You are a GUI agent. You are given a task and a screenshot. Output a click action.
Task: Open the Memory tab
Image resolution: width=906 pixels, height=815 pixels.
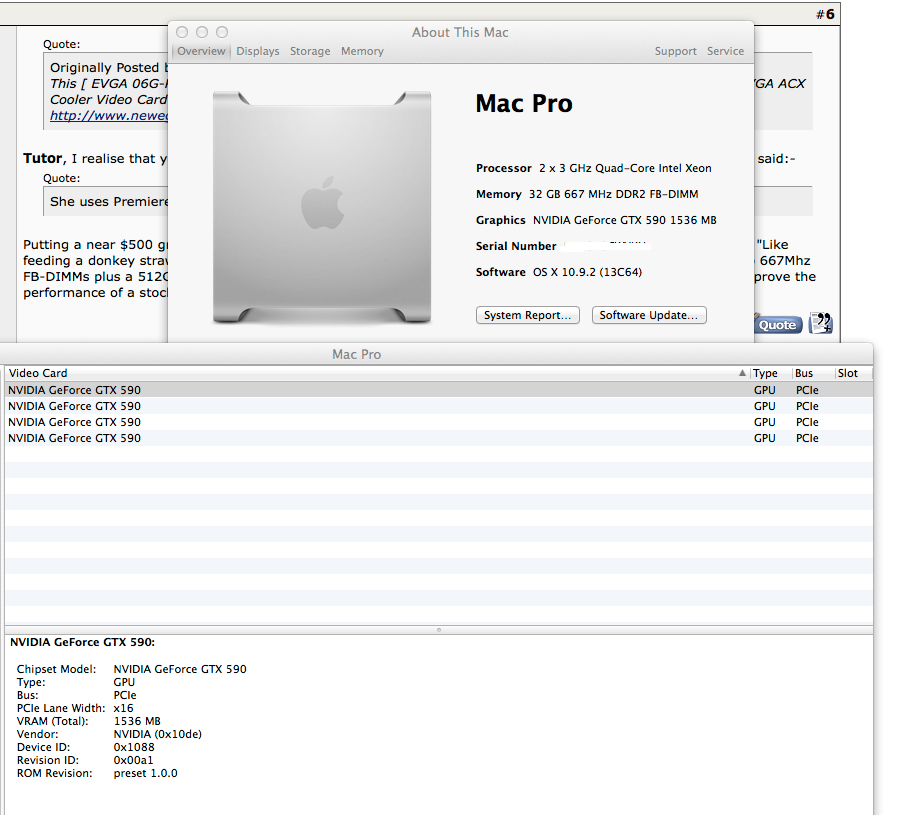362,51
